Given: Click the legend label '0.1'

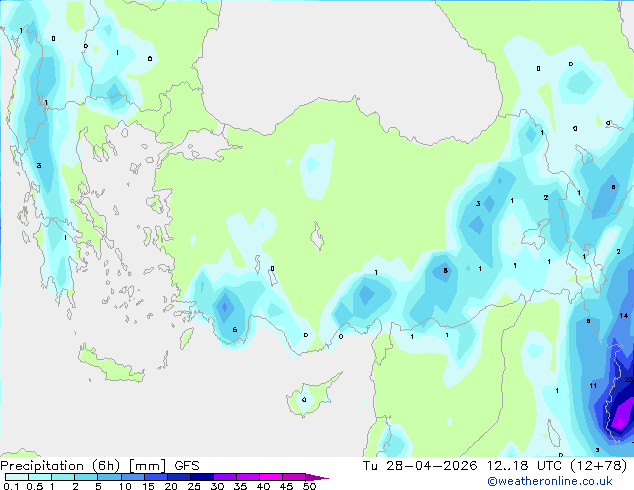Looking at the screenshot, I should pyautogui.click(x=11, y=486).
